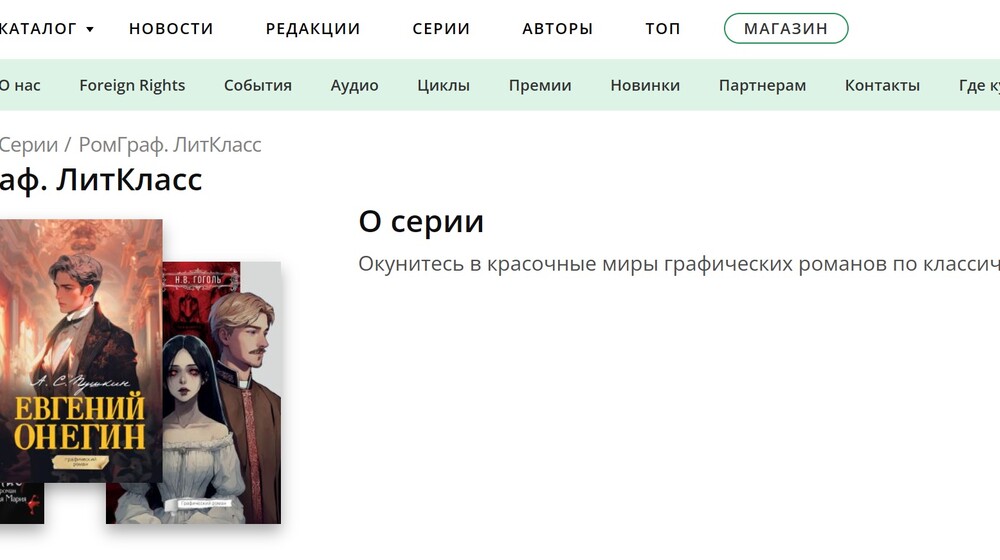Open the Авторы page
The height and width of the screenshot is (560, 1000).
pyautogui.click(x=557, y=29)
